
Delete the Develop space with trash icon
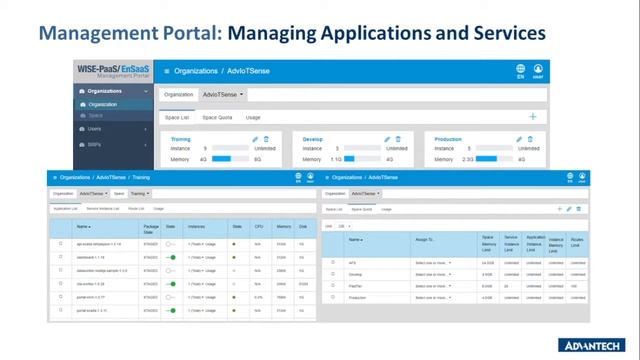[398, 139]
